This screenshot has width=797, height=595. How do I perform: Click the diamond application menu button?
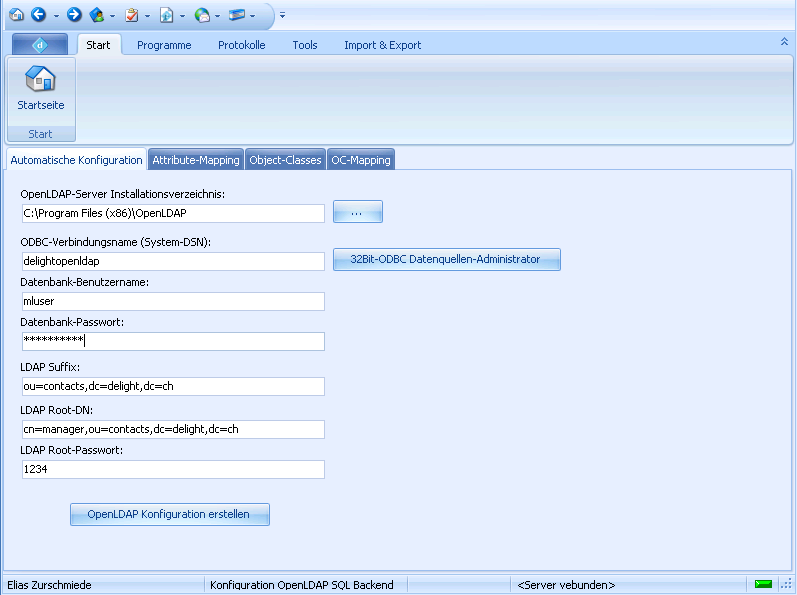(40, 45)
